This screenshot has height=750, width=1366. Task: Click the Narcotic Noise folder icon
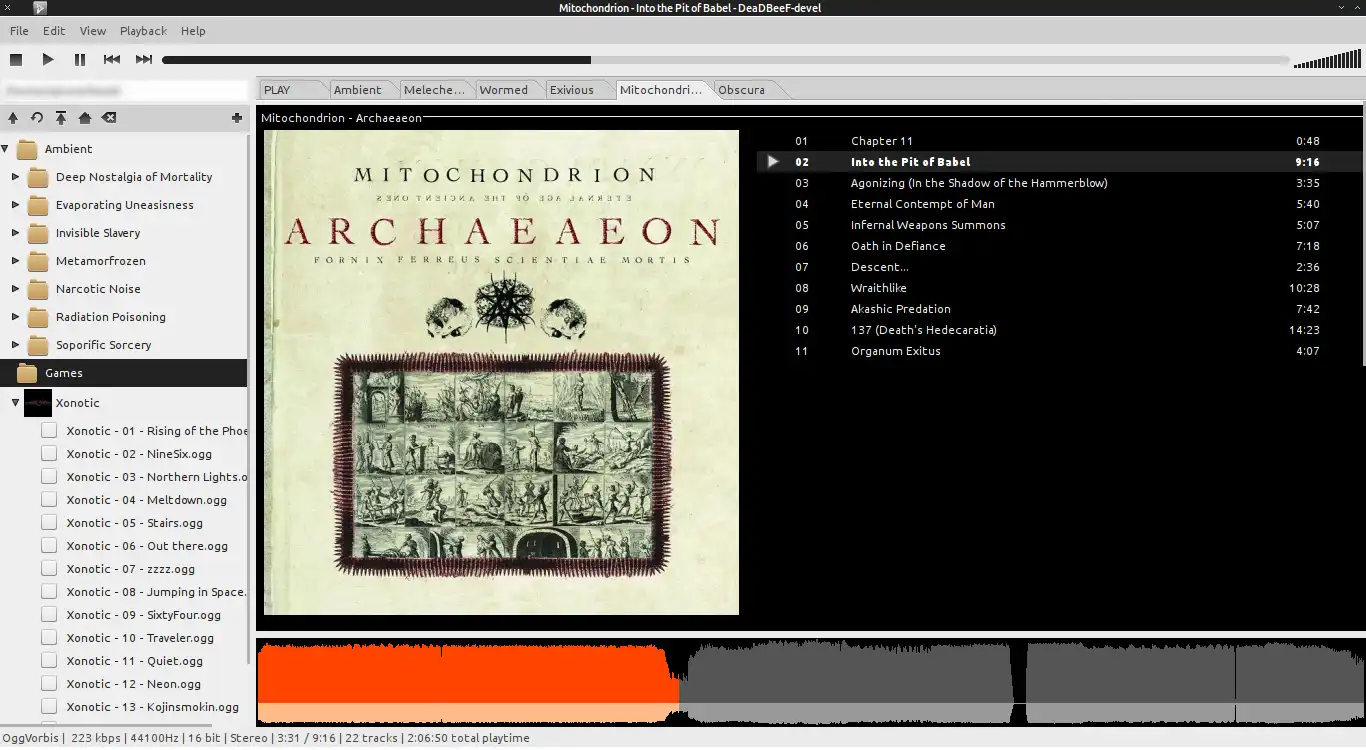[39, 289]
